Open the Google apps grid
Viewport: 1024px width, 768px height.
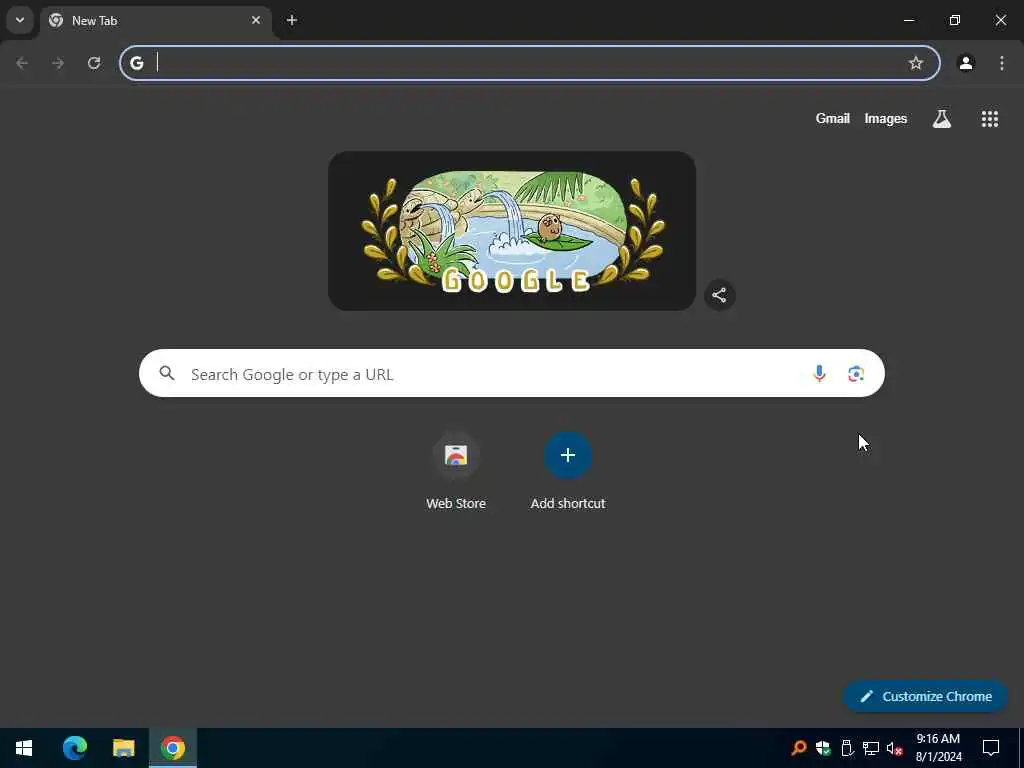pos(989,118)
